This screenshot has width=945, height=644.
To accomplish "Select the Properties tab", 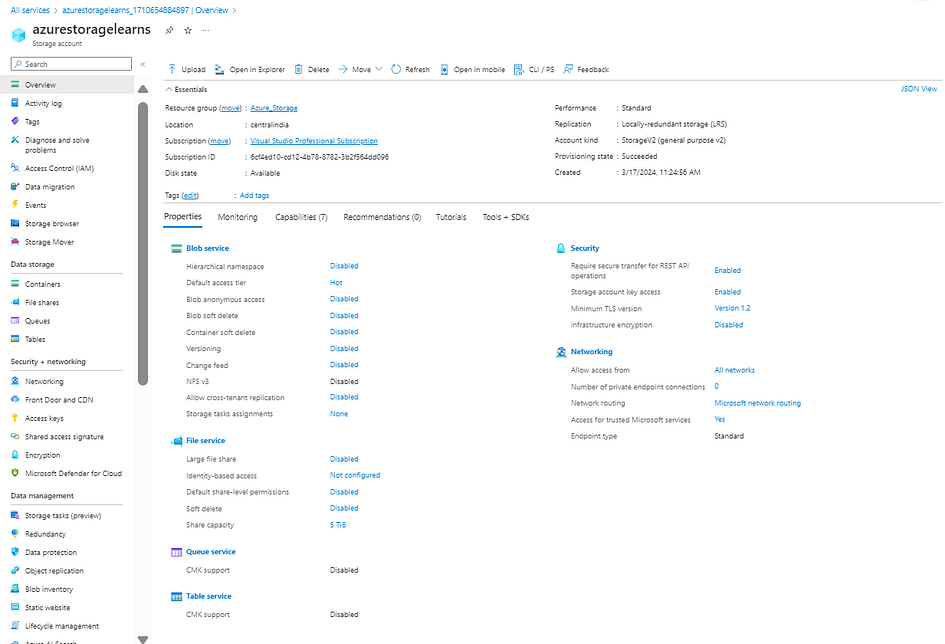I will click(x=183, y=216).
